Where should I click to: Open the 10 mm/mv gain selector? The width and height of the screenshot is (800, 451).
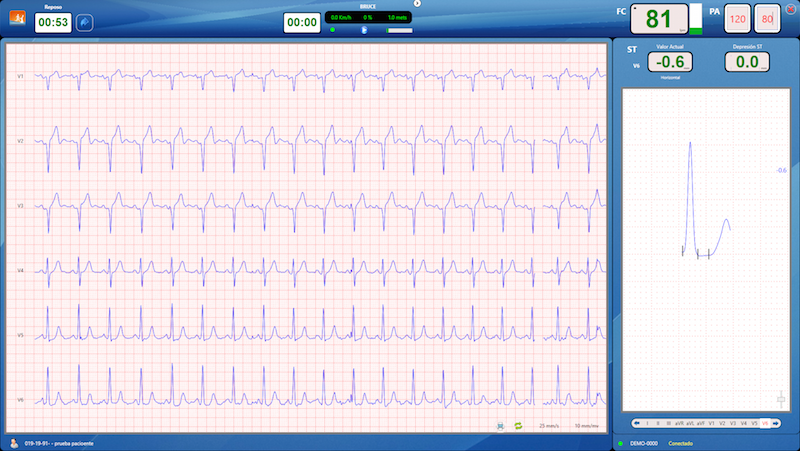coord(586,426)
